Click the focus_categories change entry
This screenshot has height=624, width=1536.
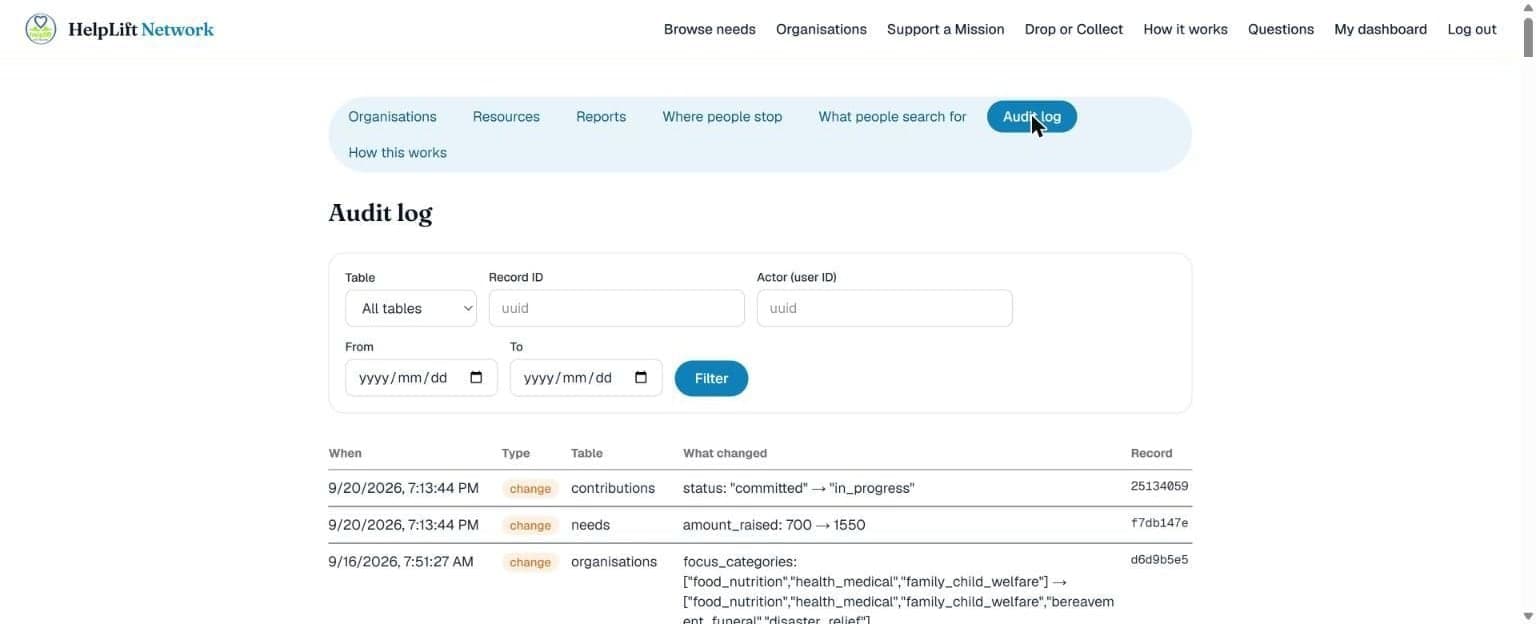click(898, 591)
